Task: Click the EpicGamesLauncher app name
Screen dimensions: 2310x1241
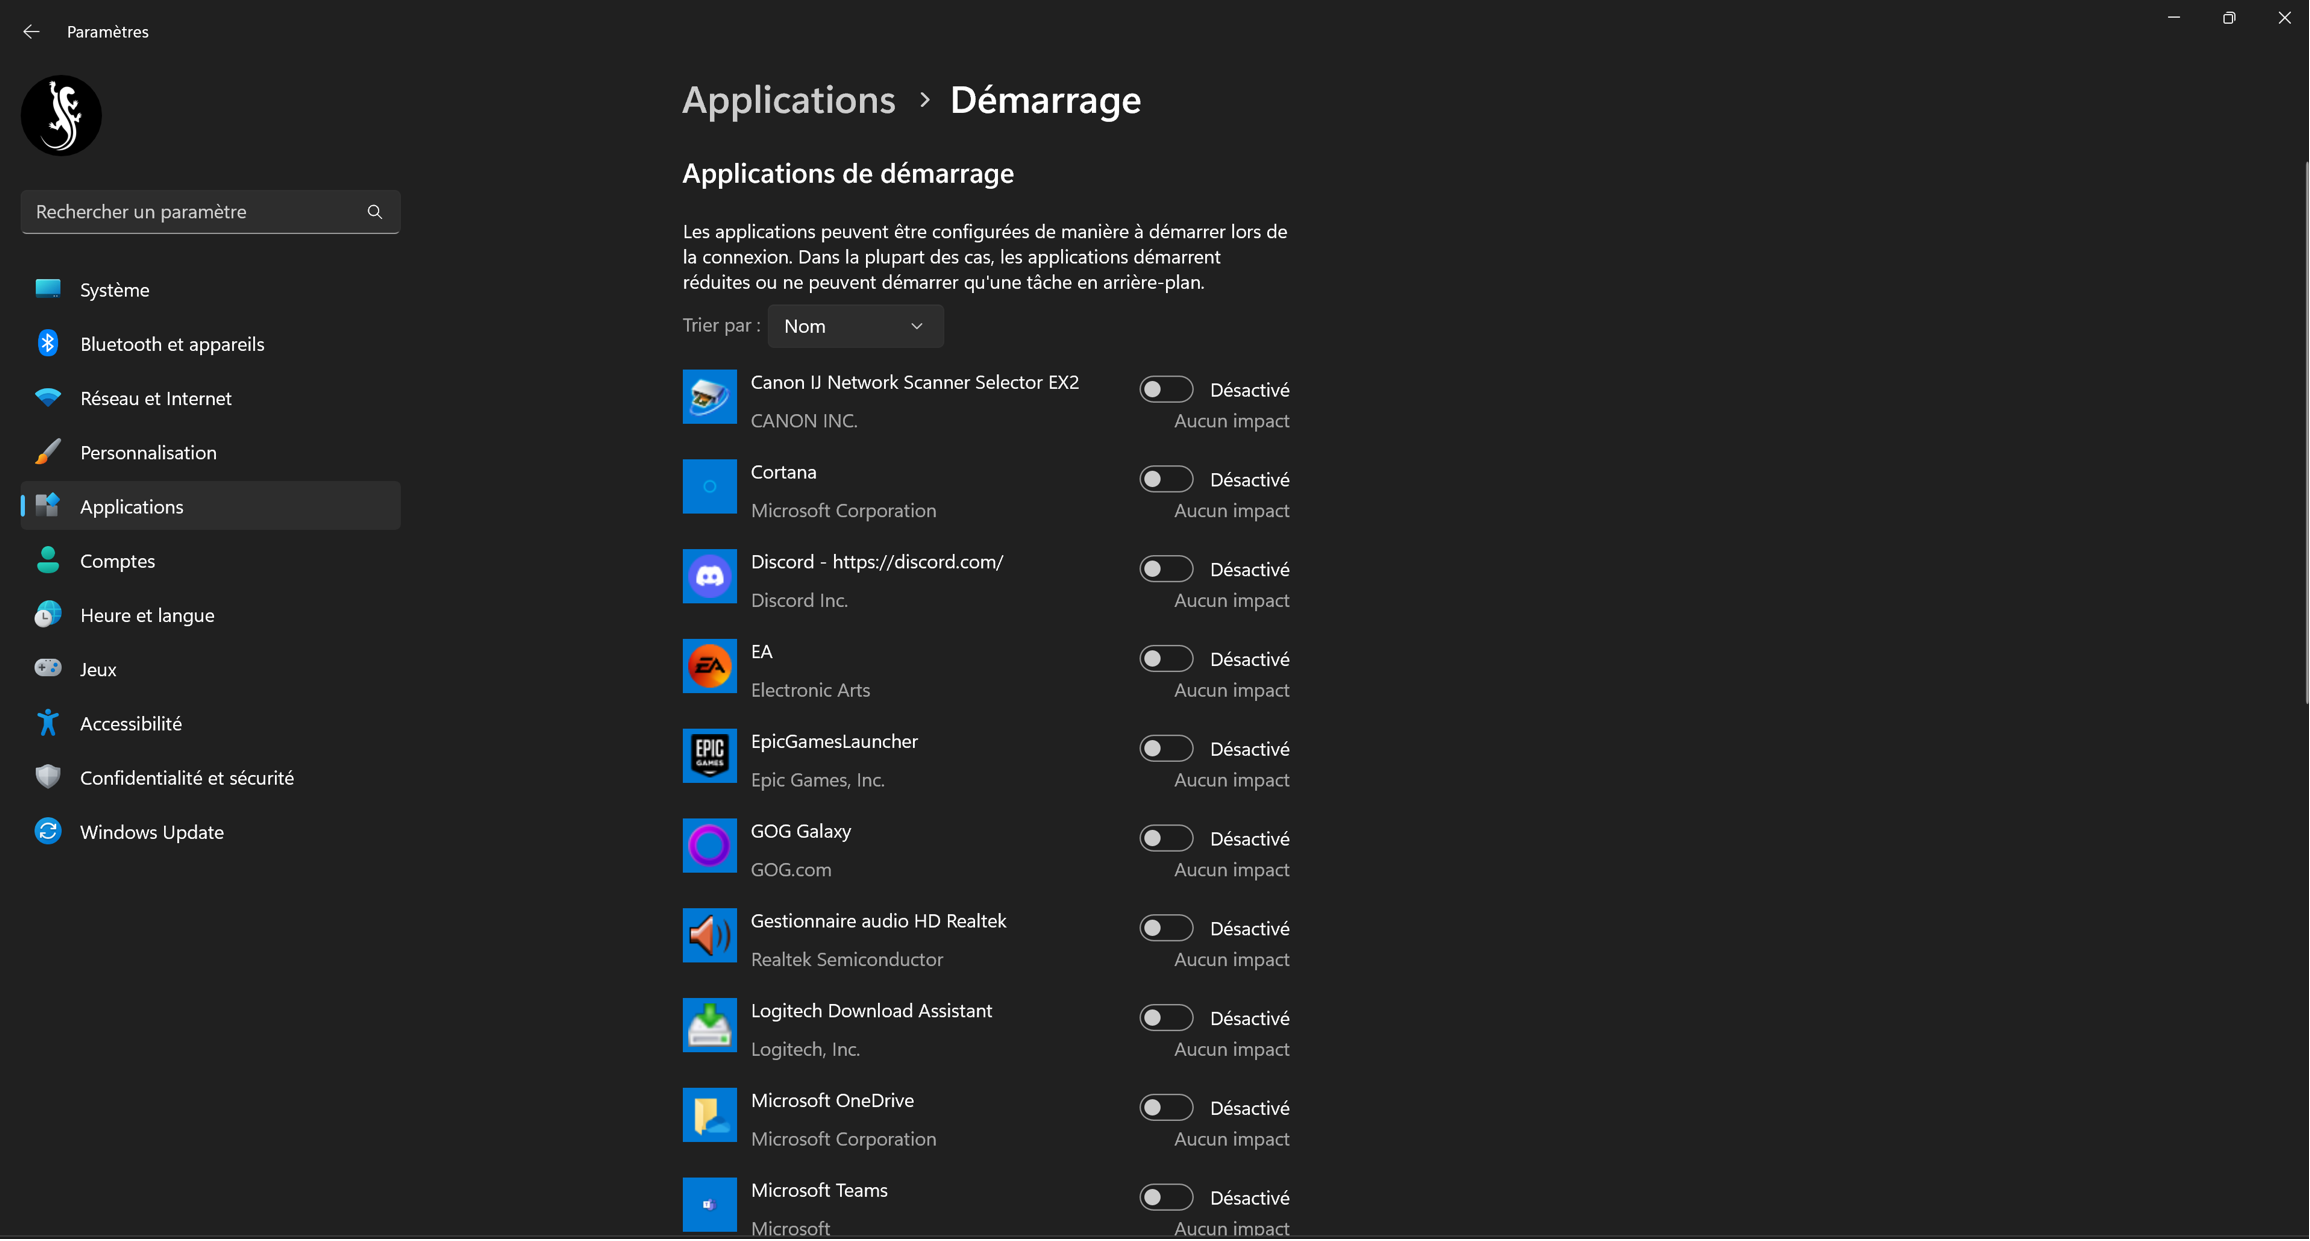Action: [x=834, y=742]
